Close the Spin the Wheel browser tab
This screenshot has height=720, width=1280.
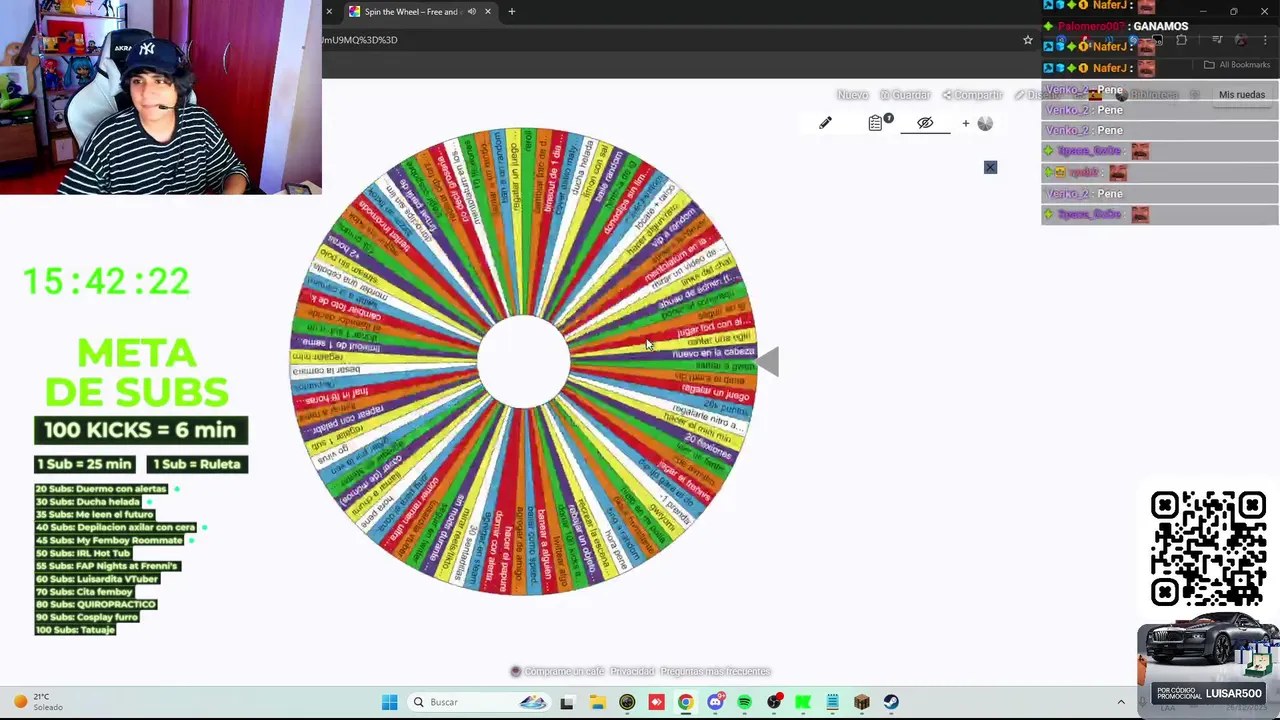[488, 12]
